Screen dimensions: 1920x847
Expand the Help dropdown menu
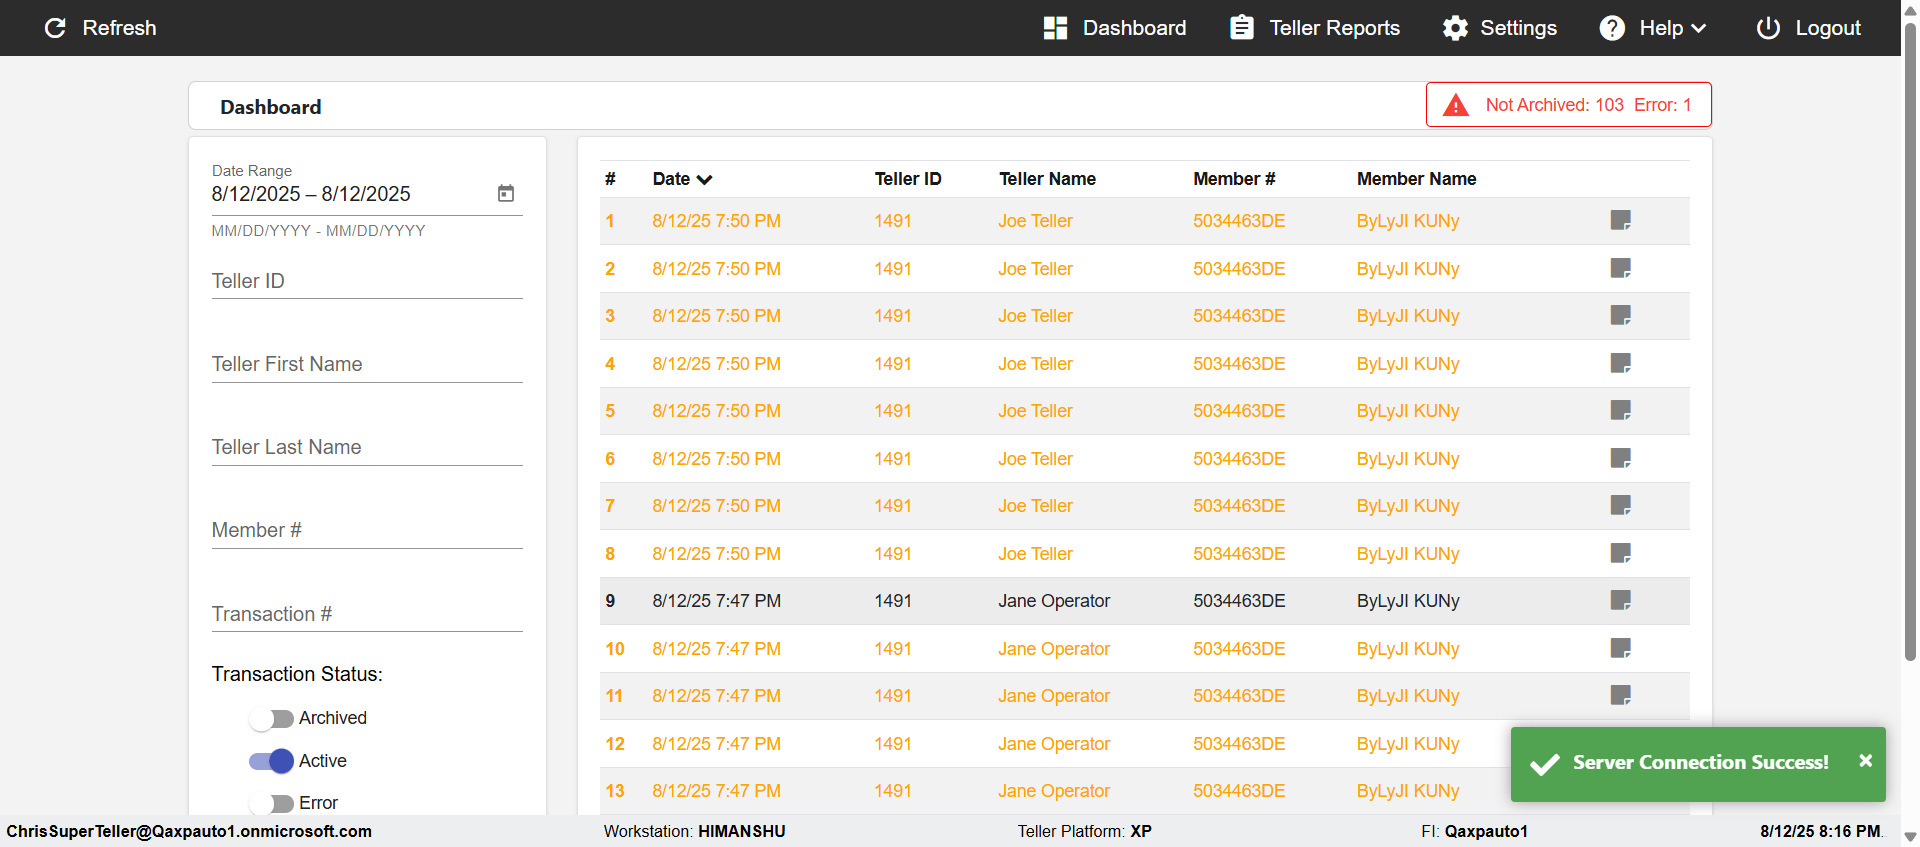tap(1653, 28)
